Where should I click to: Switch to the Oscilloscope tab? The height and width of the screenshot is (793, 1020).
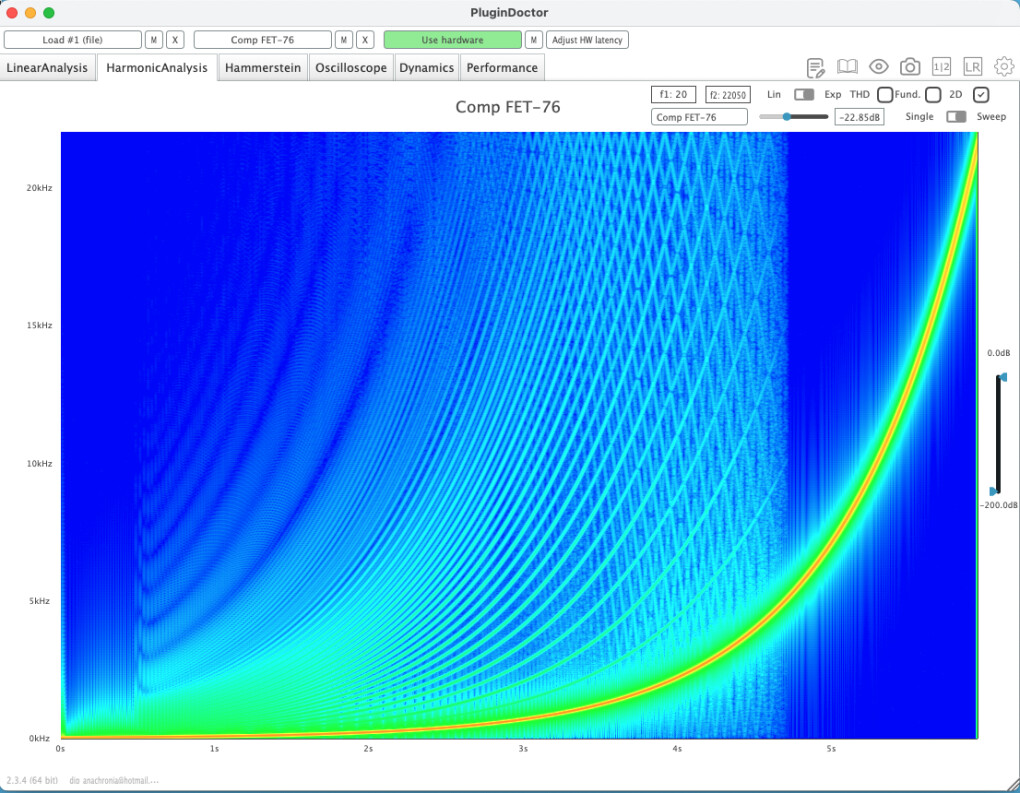coord(351,68)
